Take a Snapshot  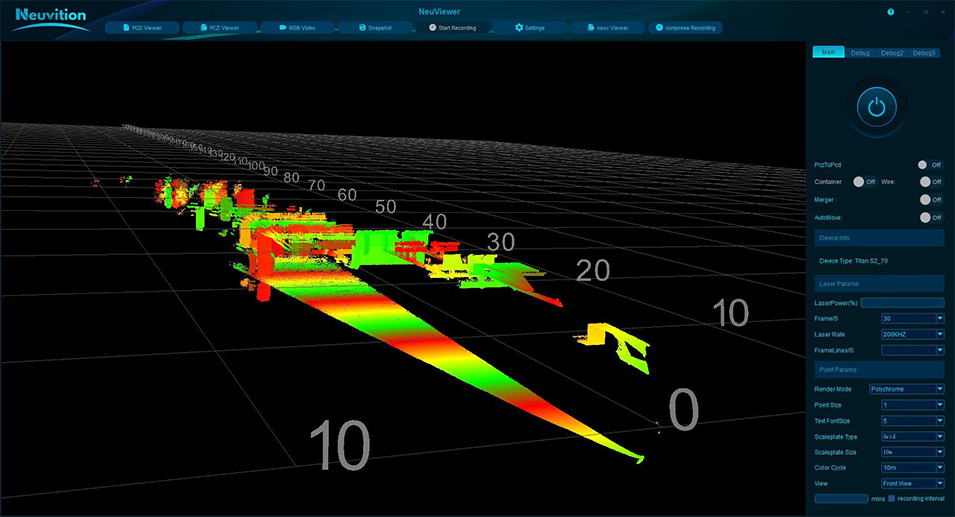click(x=375, y=27)
